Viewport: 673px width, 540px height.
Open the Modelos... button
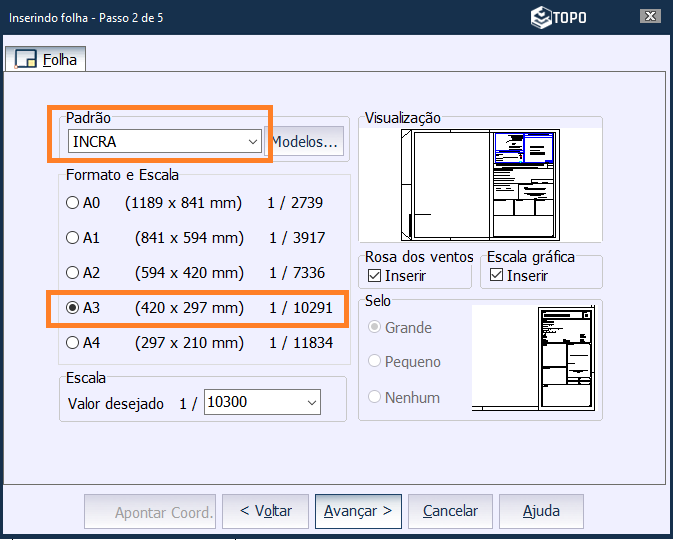[304, 142]
